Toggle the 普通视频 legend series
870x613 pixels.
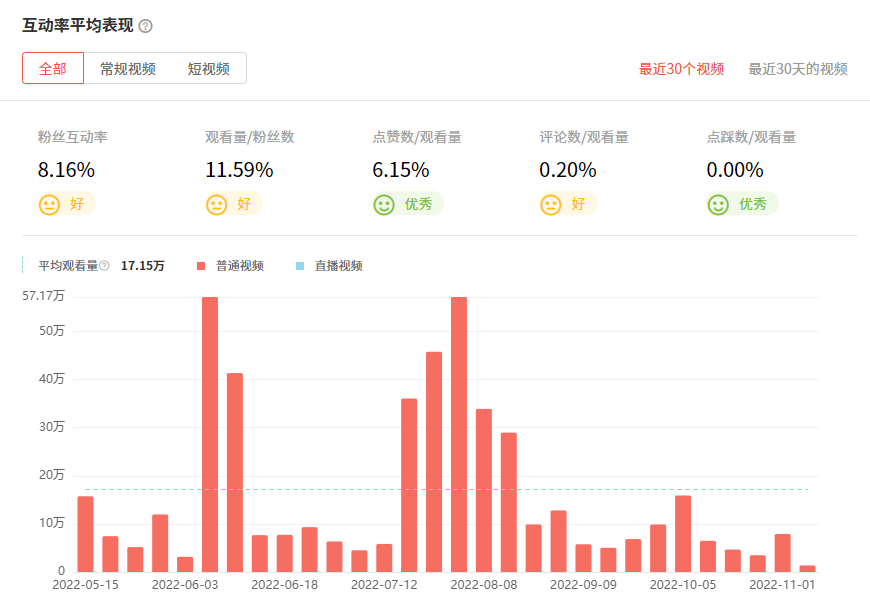[x=239, y=266]
